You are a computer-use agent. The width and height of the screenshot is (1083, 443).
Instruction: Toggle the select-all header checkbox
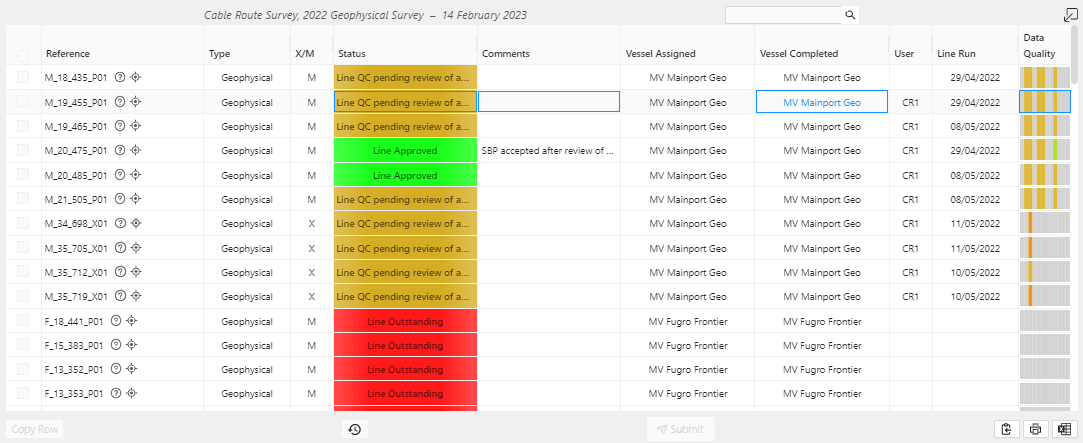coord(23,56)
